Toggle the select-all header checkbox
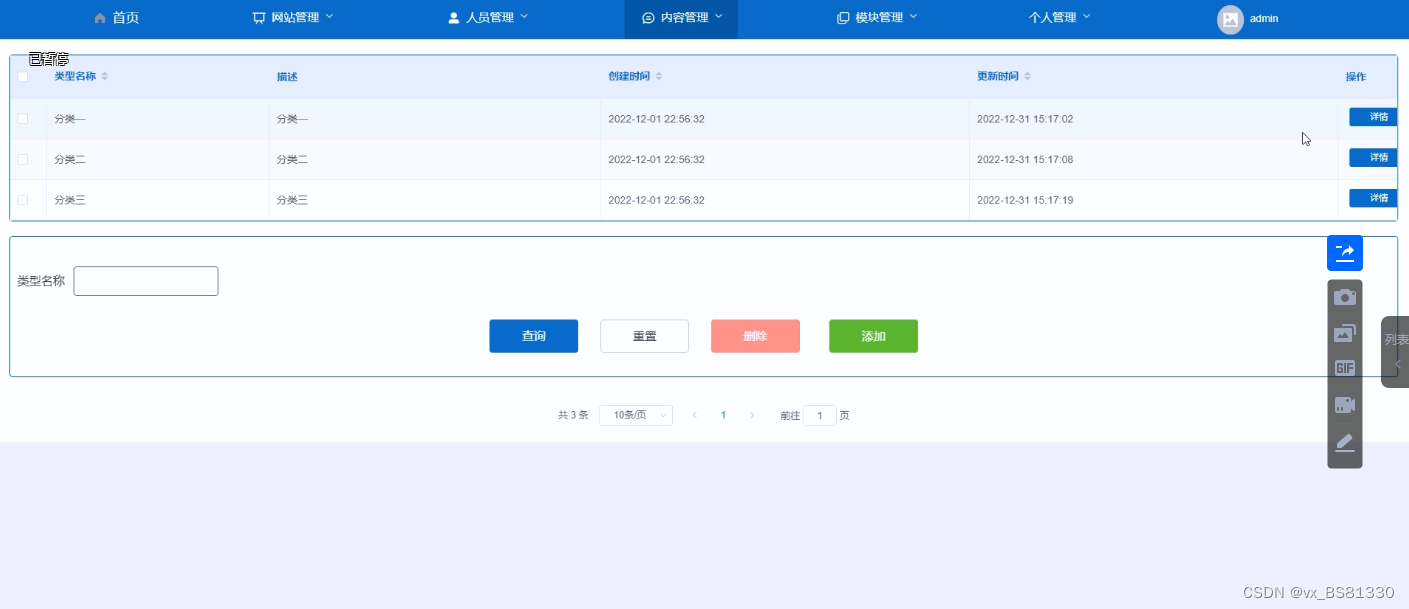 (23, 77)
